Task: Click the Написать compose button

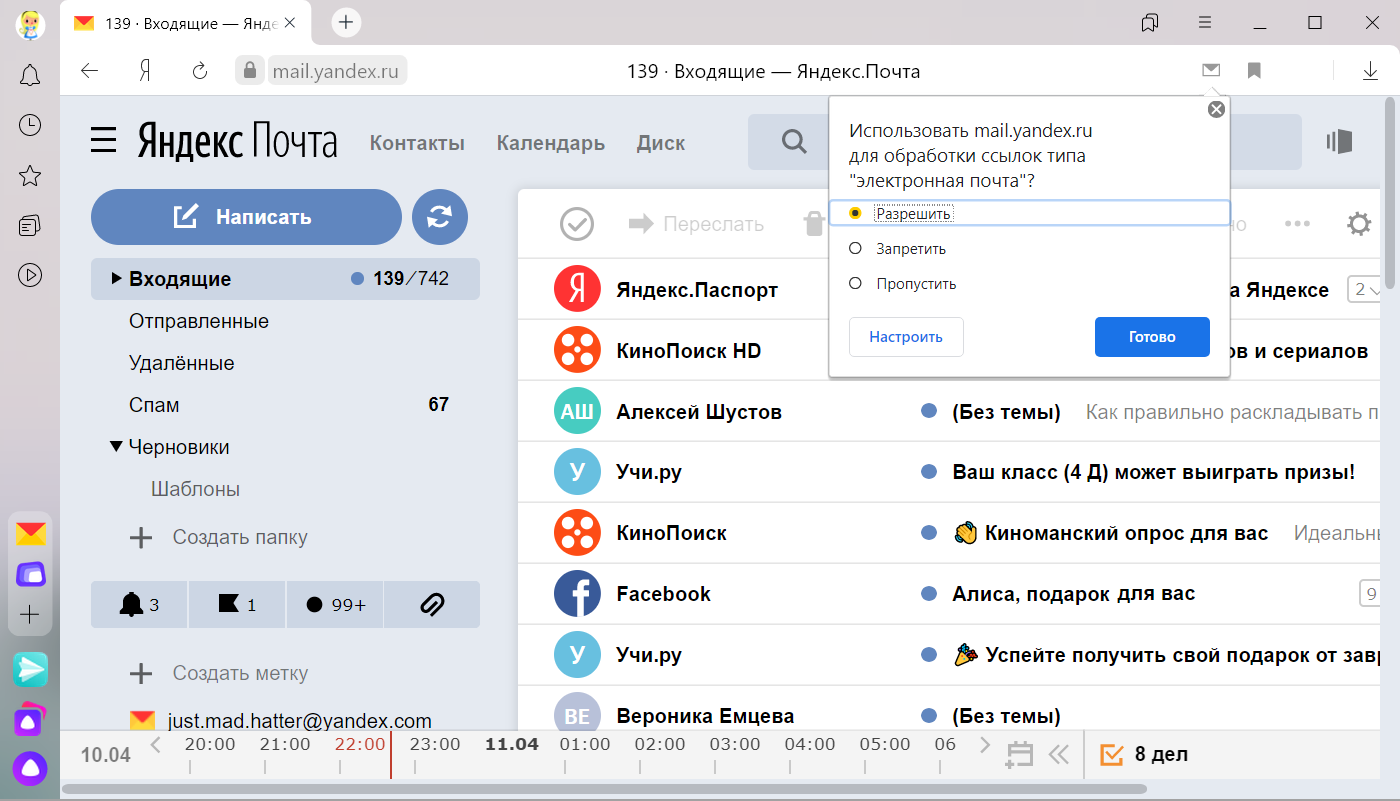Action: pyautogui.click(x=246, y=217)
